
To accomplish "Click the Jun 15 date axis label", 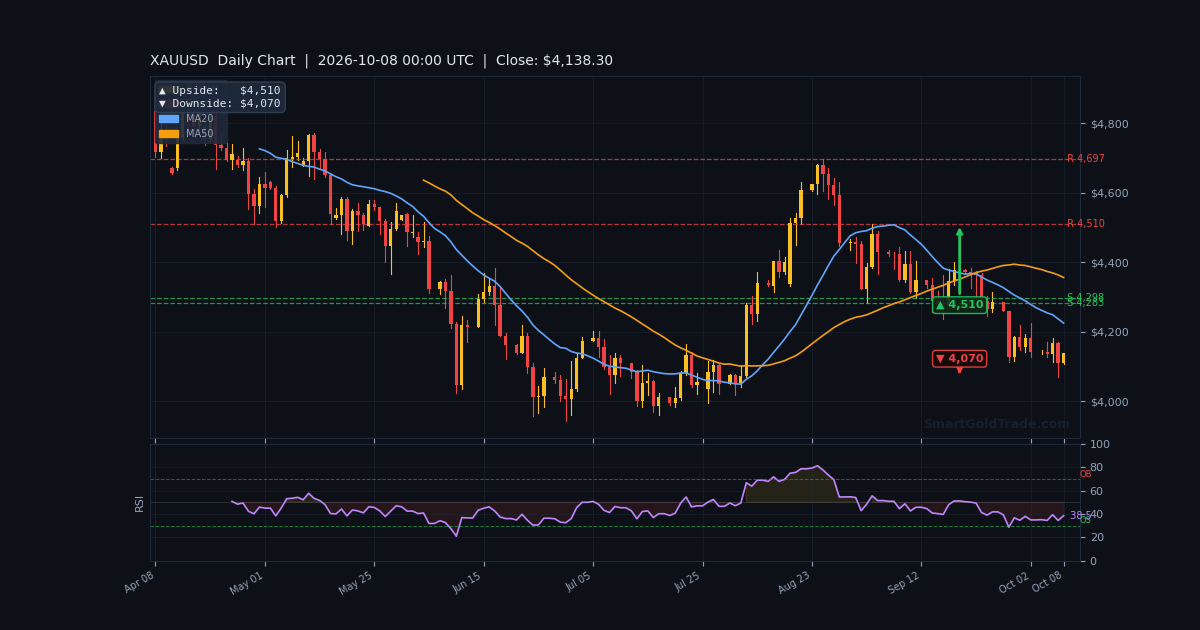I will coord(468,584).
